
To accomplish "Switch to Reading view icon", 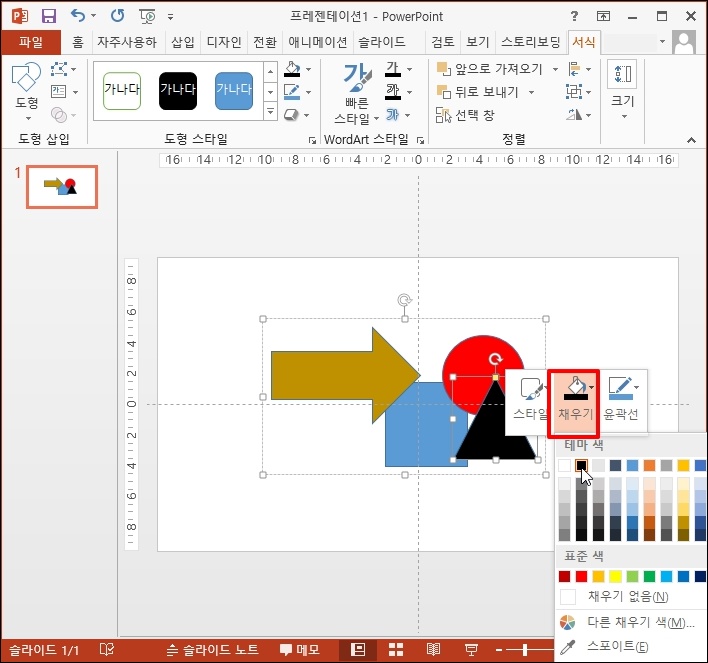I will 433,650.
